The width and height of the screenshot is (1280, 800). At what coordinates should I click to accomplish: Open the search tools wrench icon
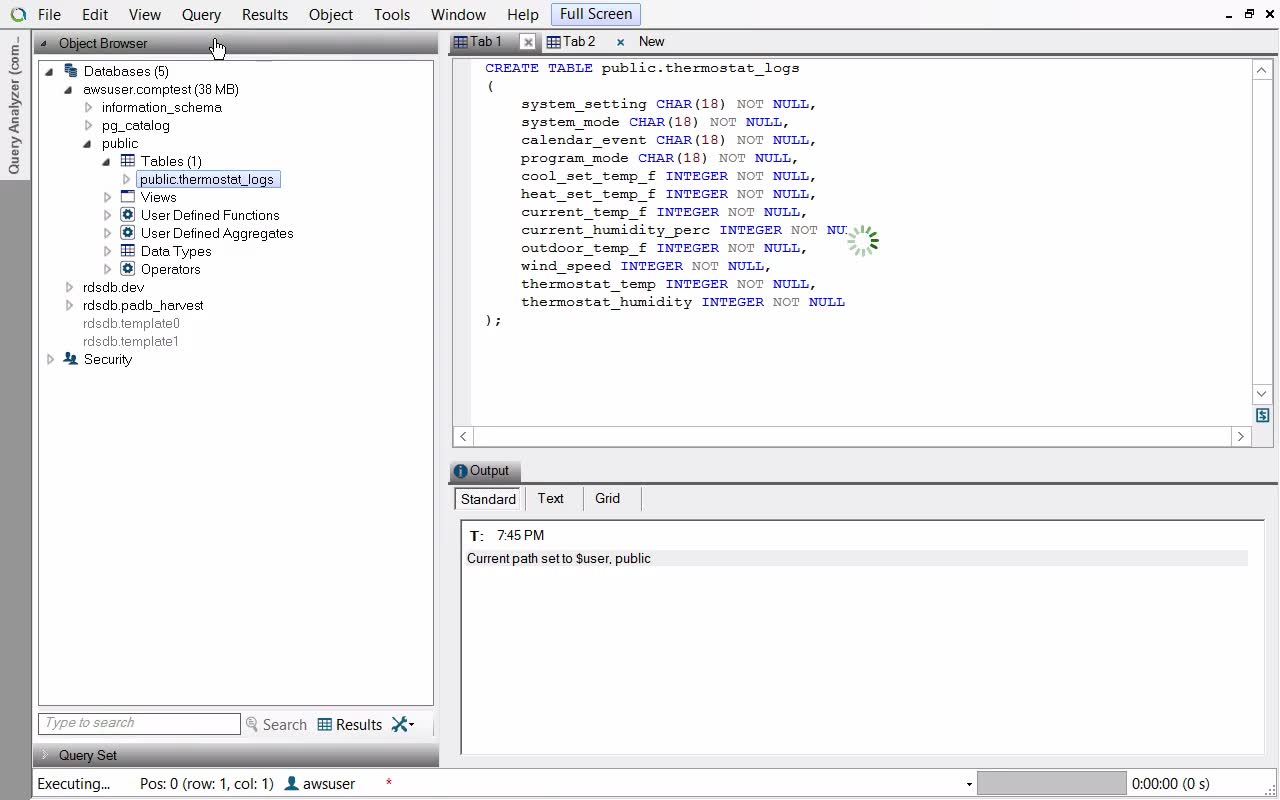402,724
